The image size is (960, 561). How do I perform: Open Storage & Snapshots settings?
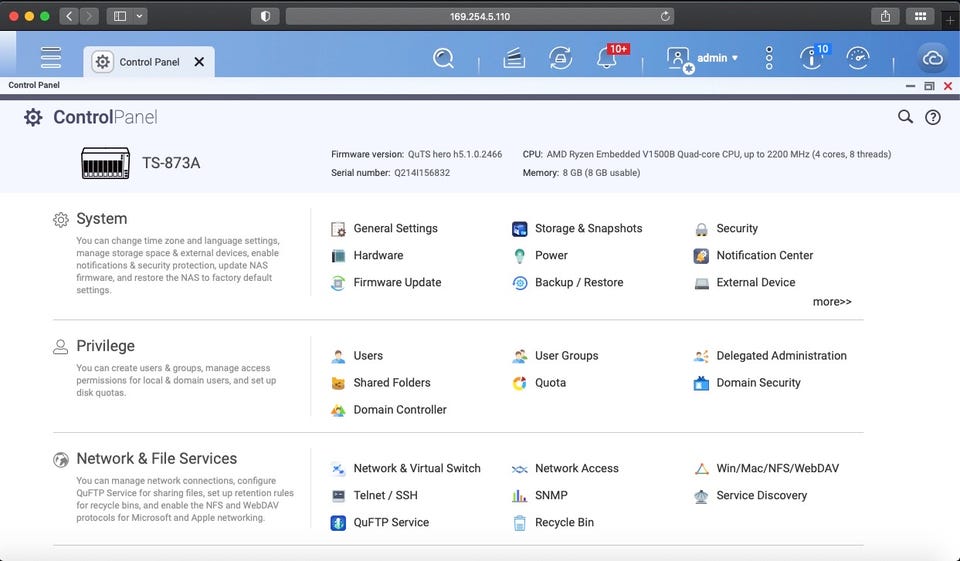(587, 228)
